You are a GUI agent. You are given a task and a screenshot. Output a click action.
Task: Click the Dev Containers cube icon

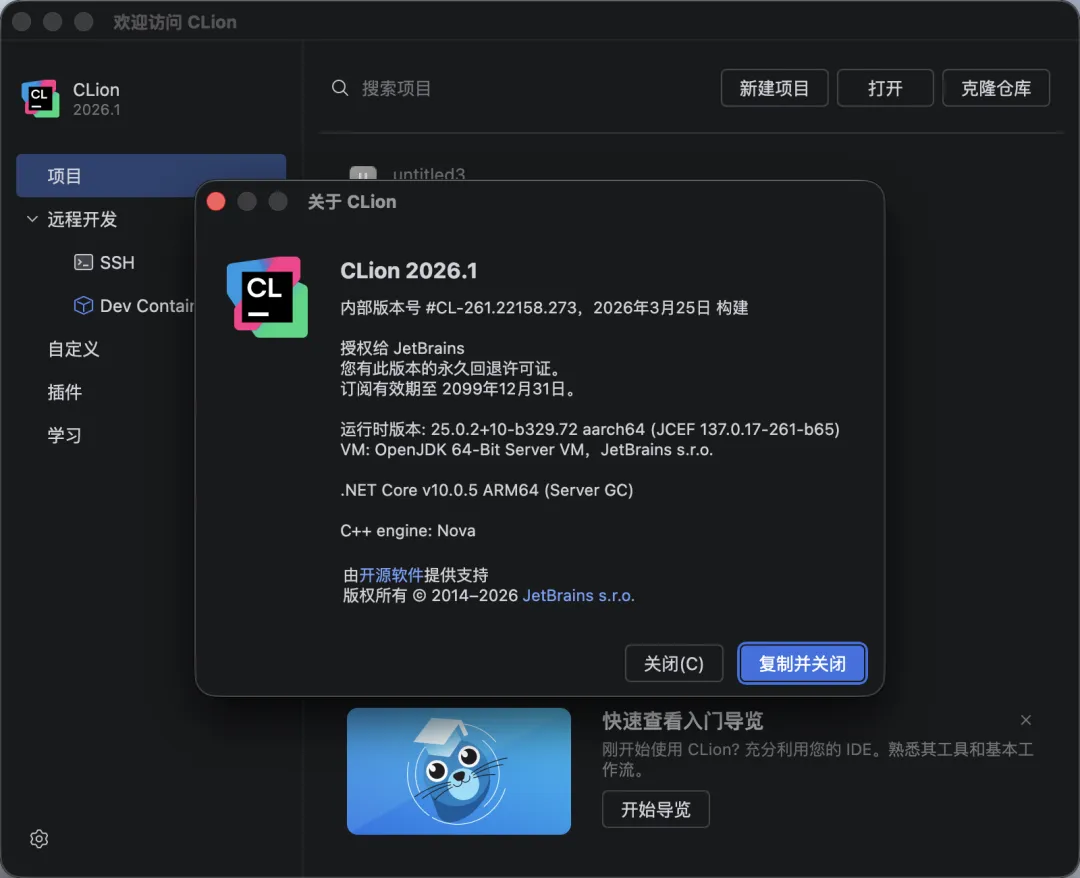click(84, 306)
